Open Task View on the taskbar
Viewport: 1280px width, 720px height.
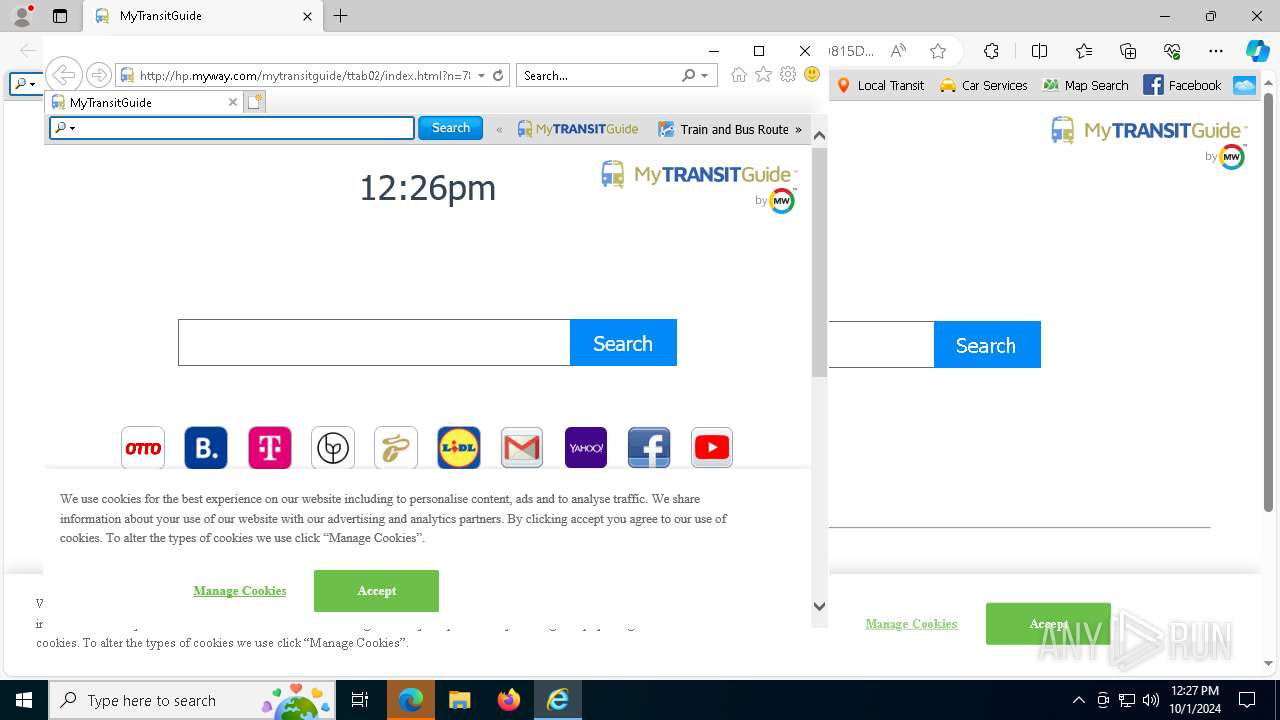(360, 700)
